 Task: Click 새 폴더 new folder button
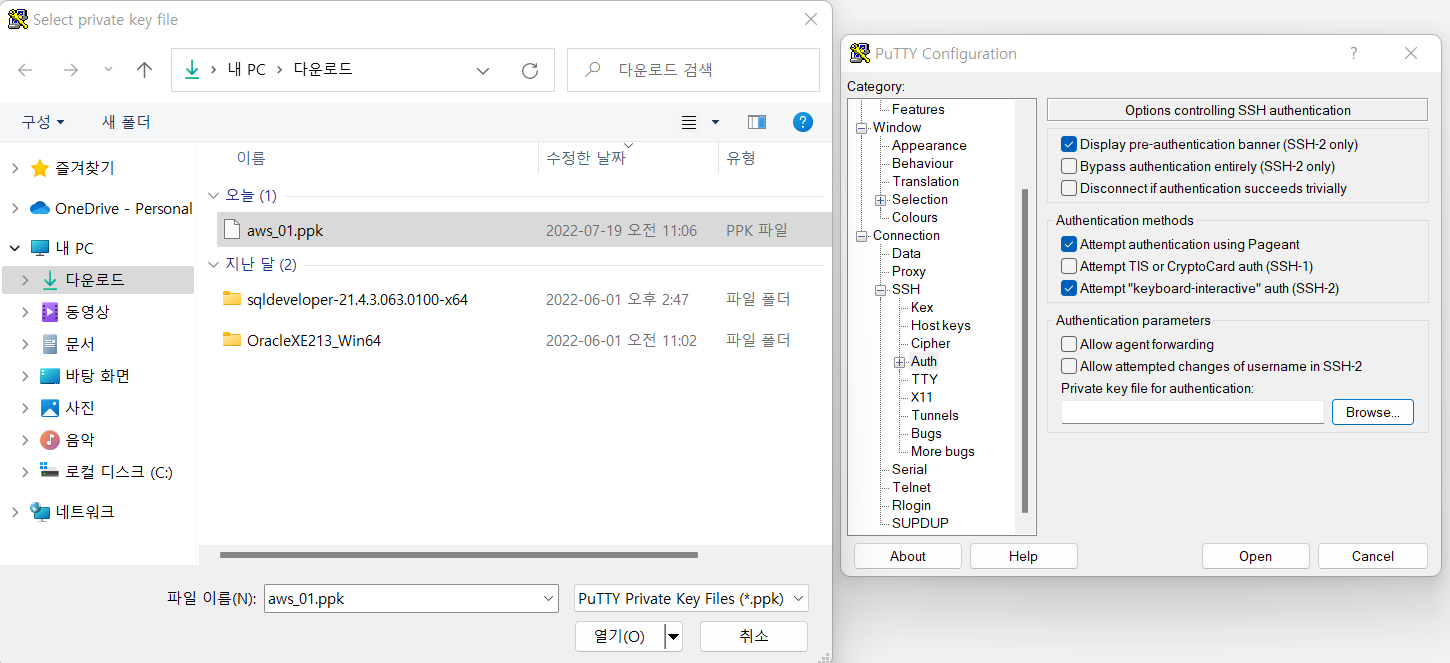click(126, 122)
